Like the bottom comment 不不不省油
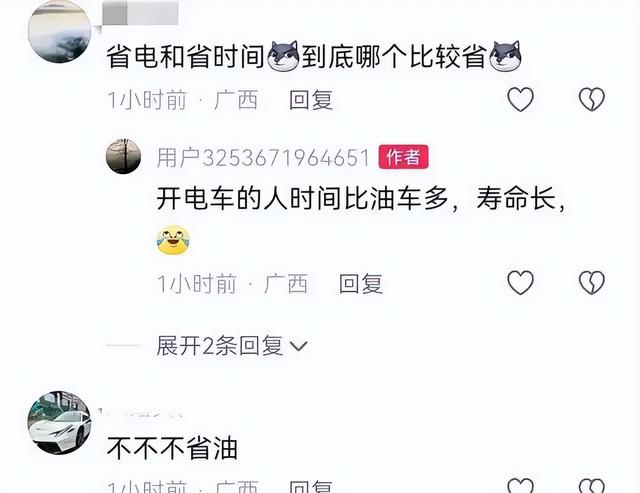Screen dimensions: 640x493 (x=520, y=486)
